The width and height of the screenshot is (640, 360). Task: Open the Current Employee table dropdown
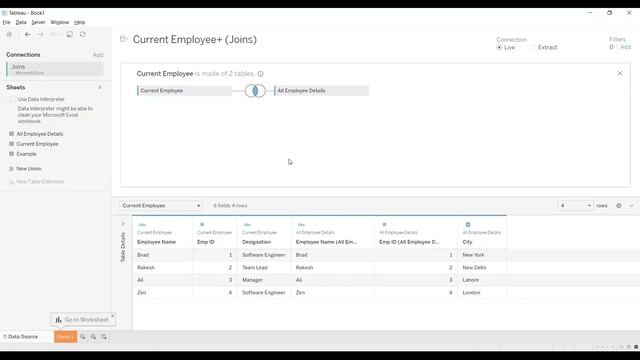[x=161, y=206]
